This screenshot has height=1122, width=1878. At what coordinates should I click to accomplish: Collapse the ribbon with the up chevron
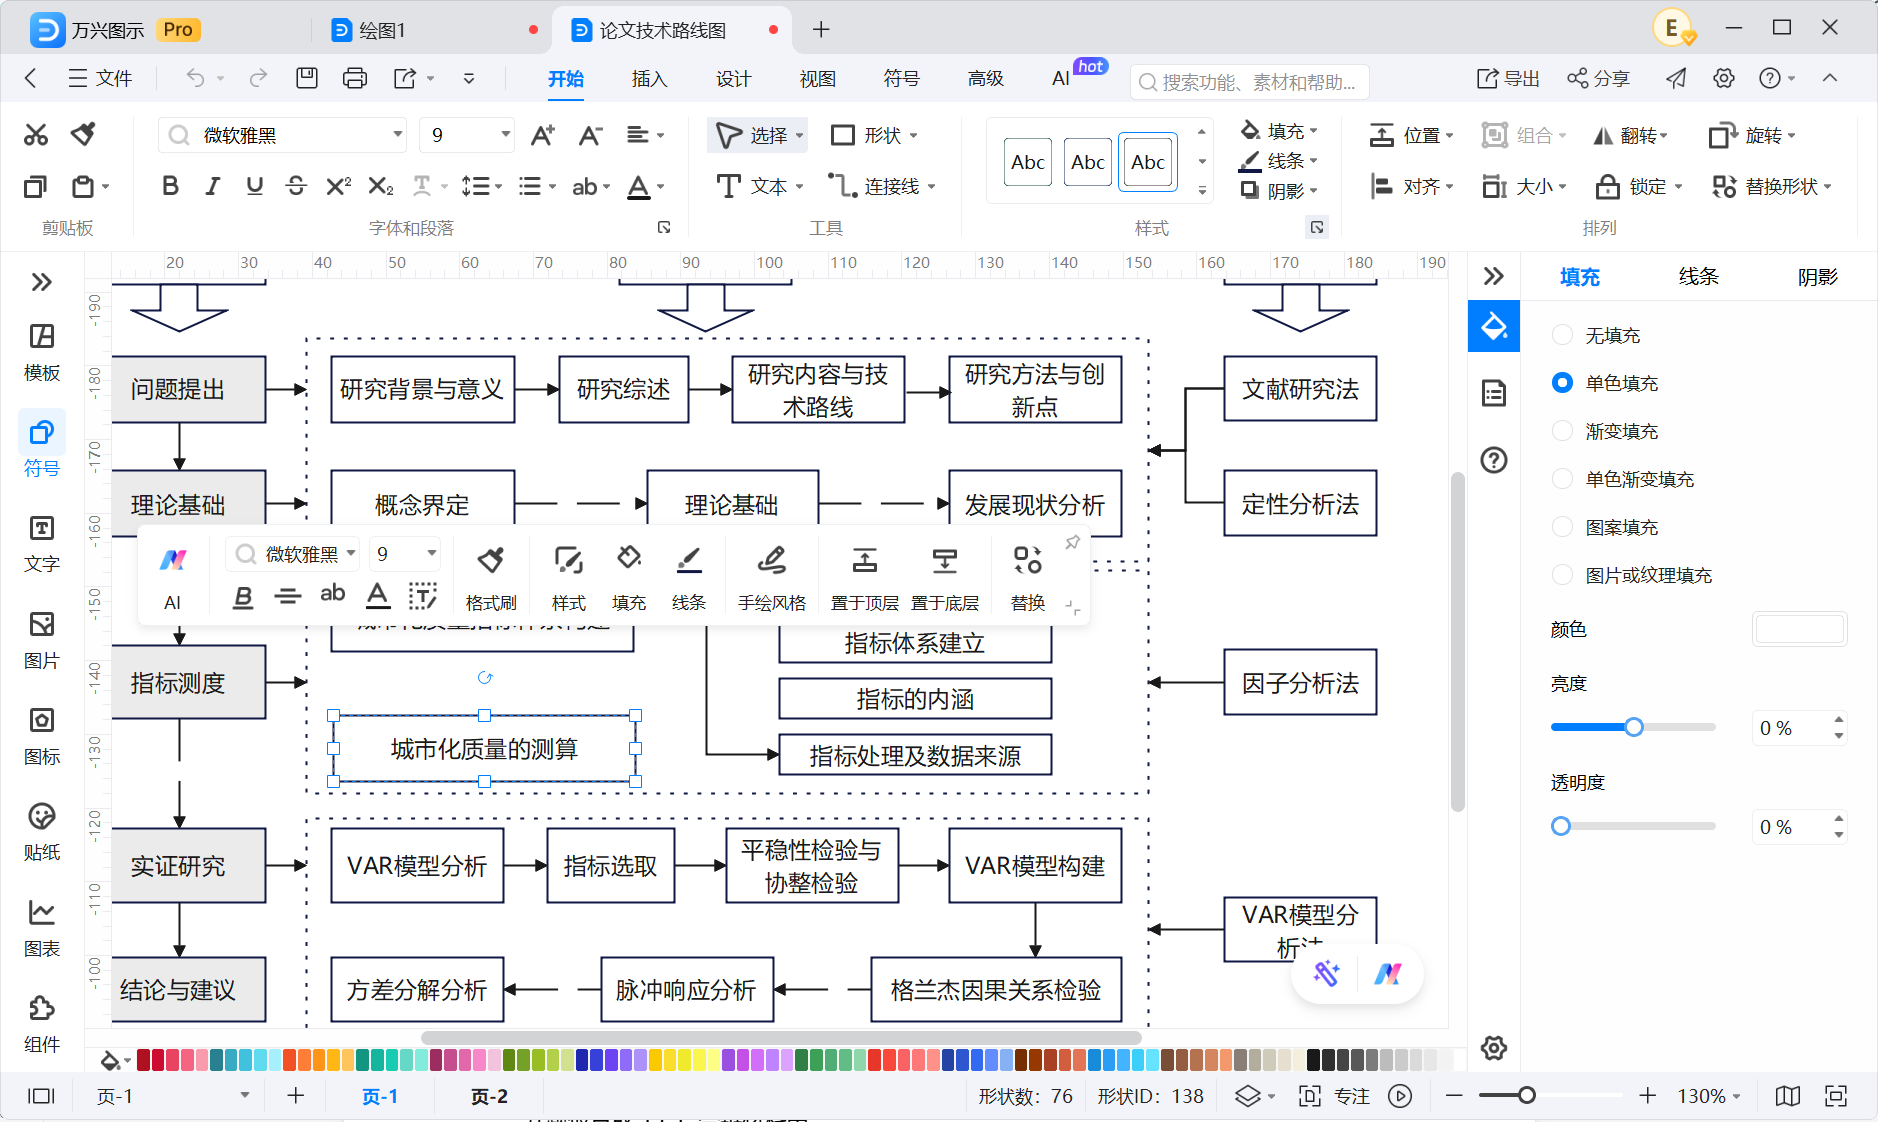tap(1830, 78)
